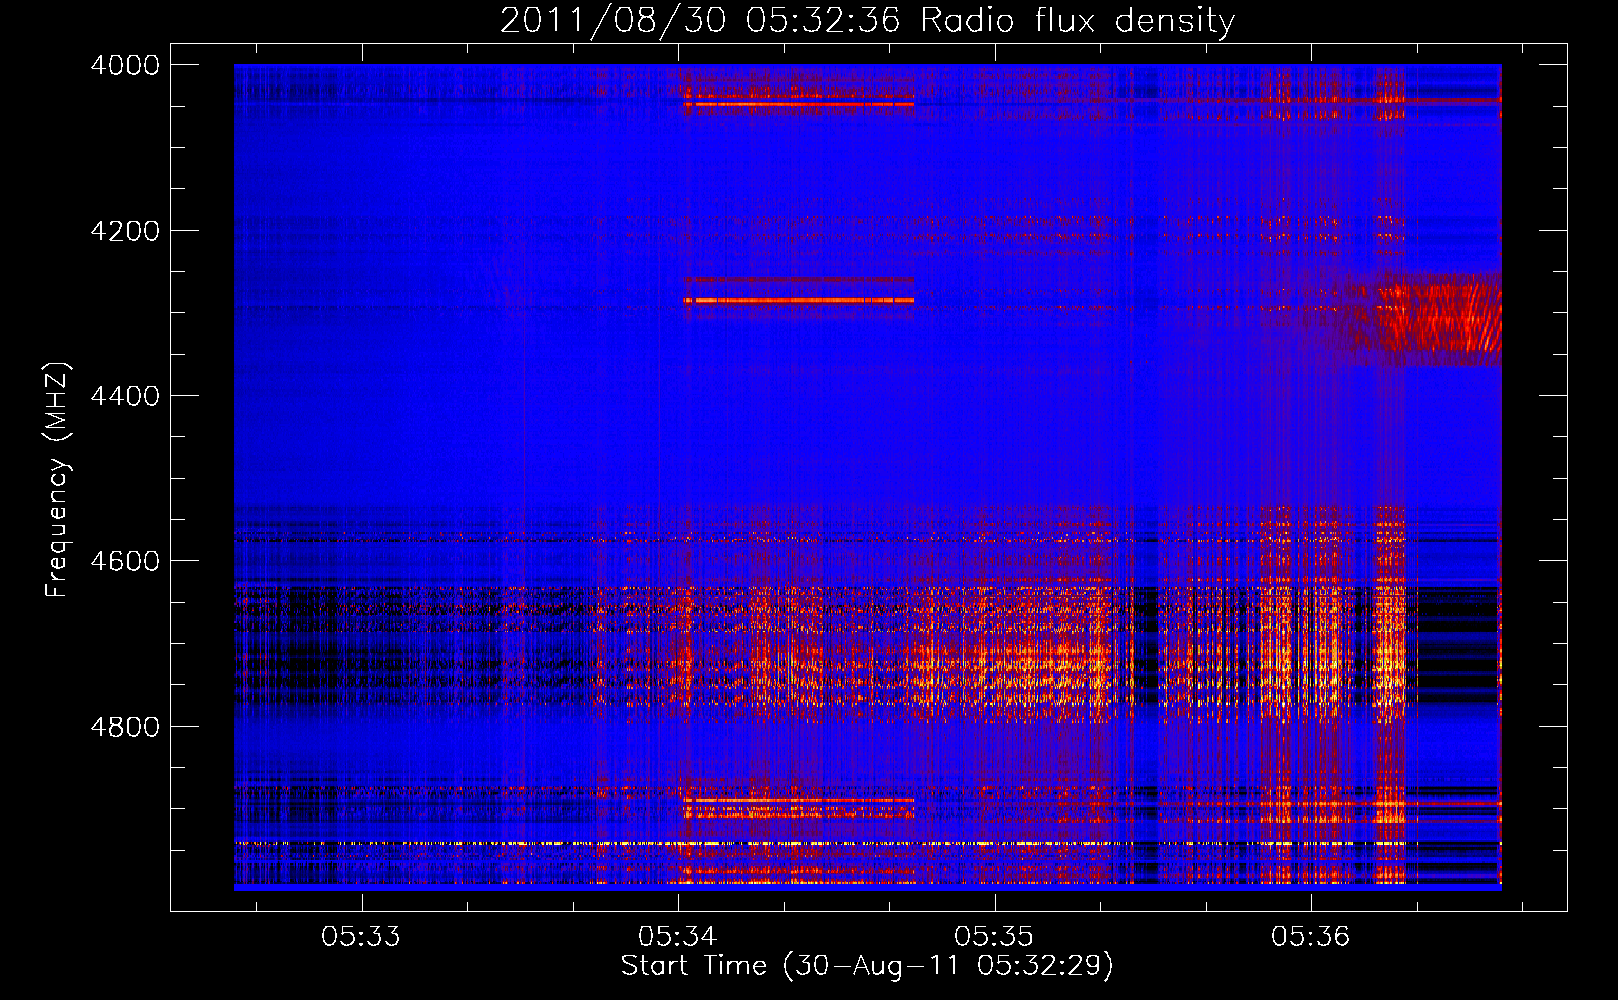Select the 4600 frequency tick label

coord(125,561)
